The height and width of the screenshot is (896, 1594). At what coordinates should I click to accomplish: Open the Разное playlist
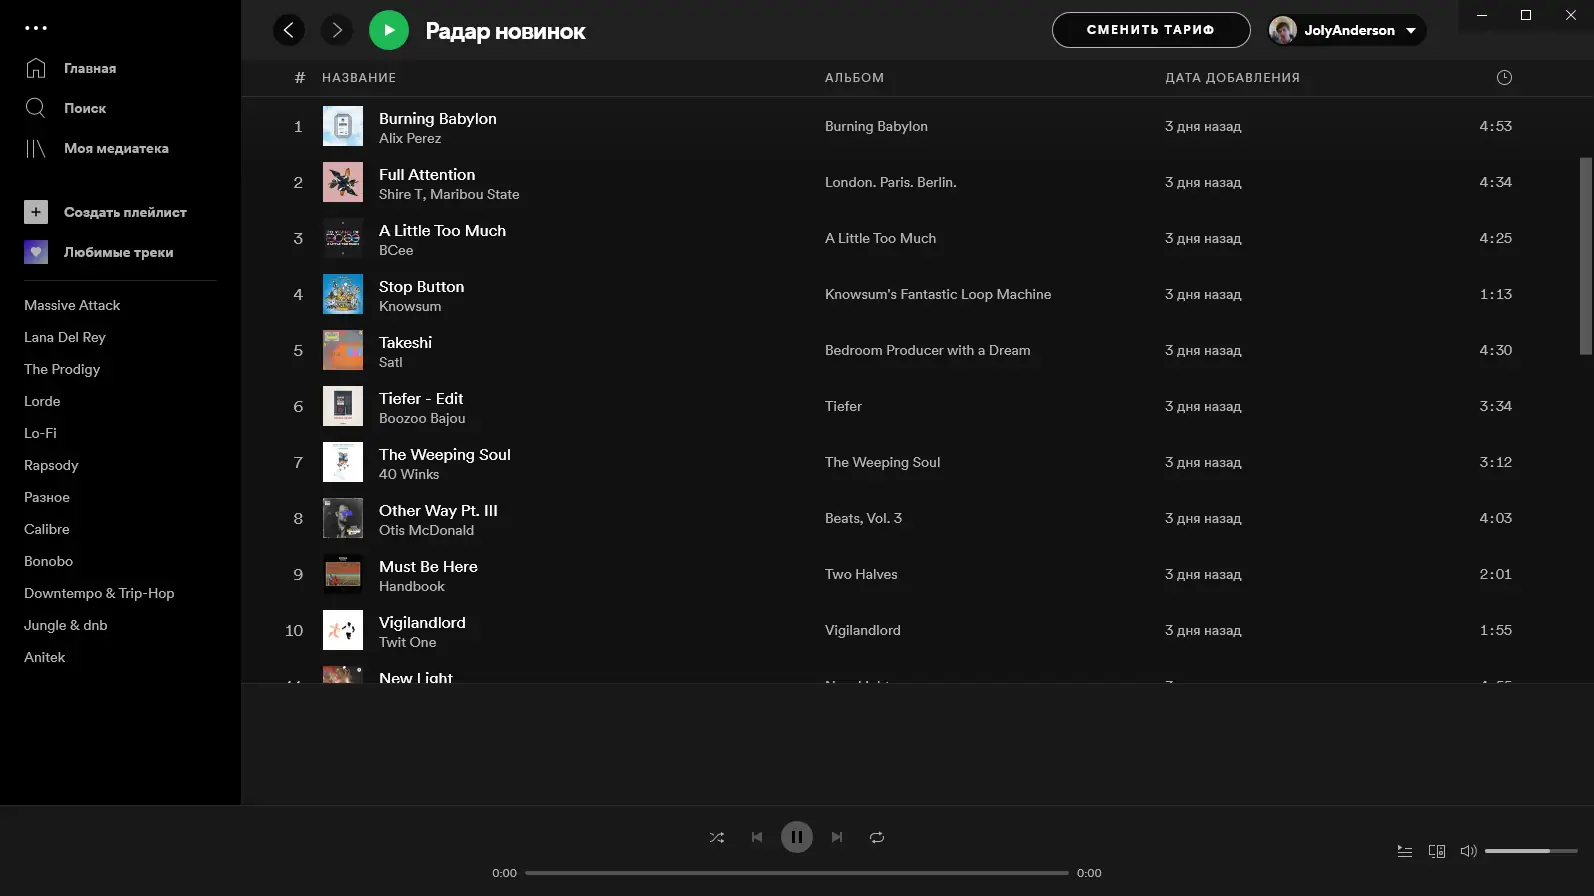(x=47, y=497)
